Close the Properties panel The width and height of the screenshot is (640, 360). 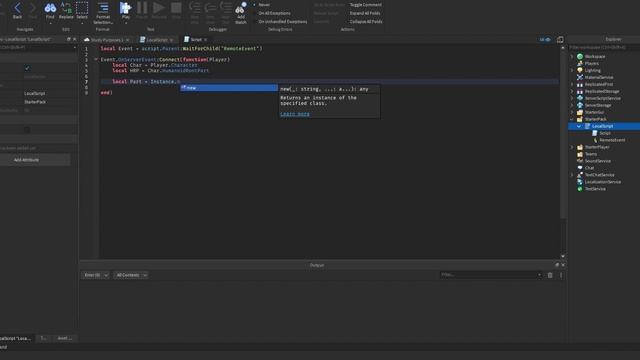[x=74, y=39]
